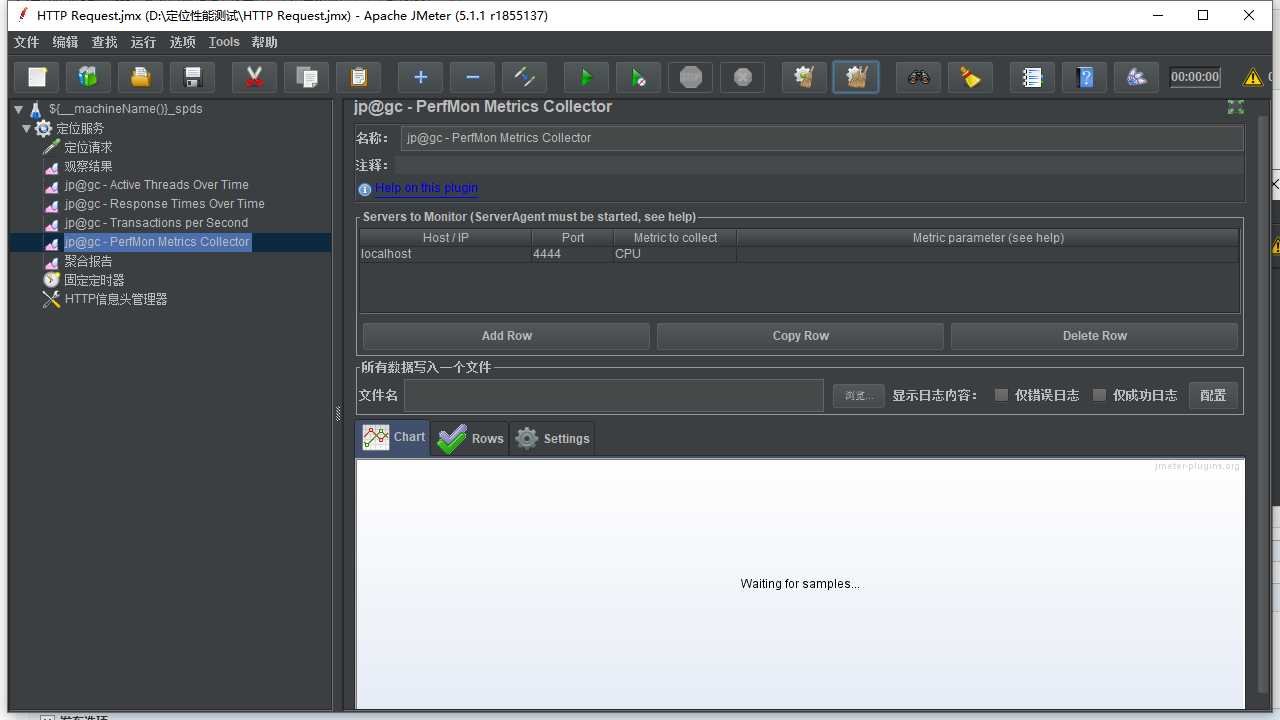This screenshot has width=1280, height=720.
Task: Select HTTP信息头管理器 in the tree
Action: [115, 299]
